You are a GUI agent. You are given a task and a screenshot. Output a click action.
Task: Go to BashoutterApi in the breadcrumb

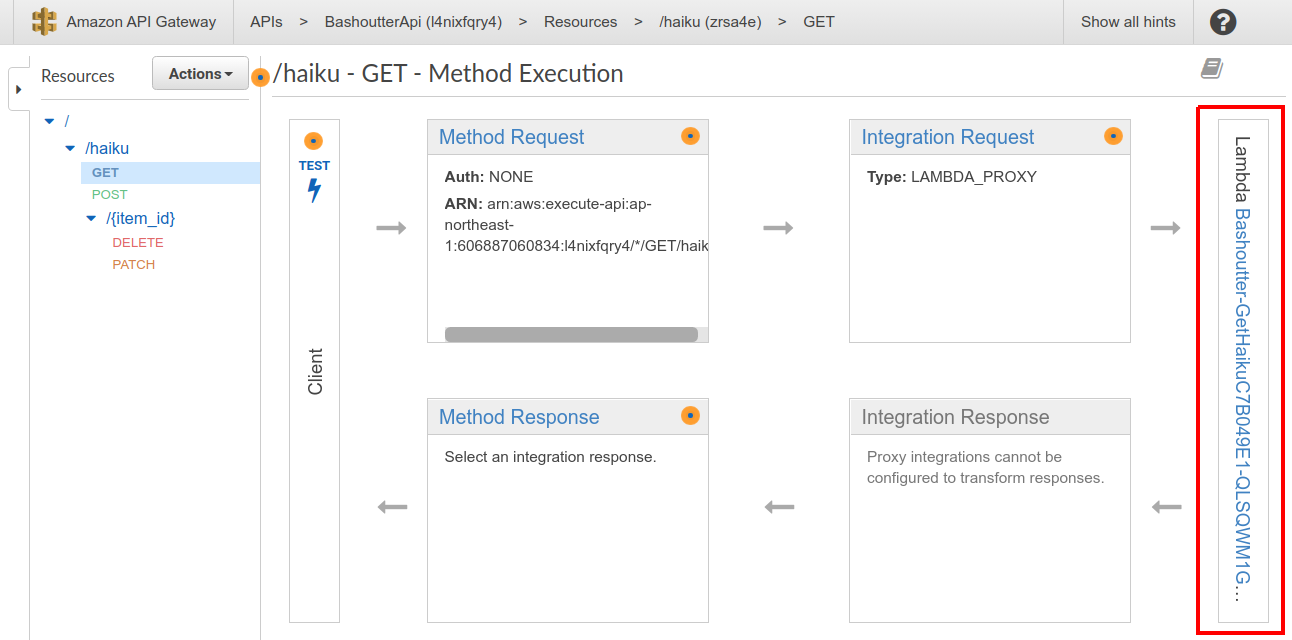(413, 22)
